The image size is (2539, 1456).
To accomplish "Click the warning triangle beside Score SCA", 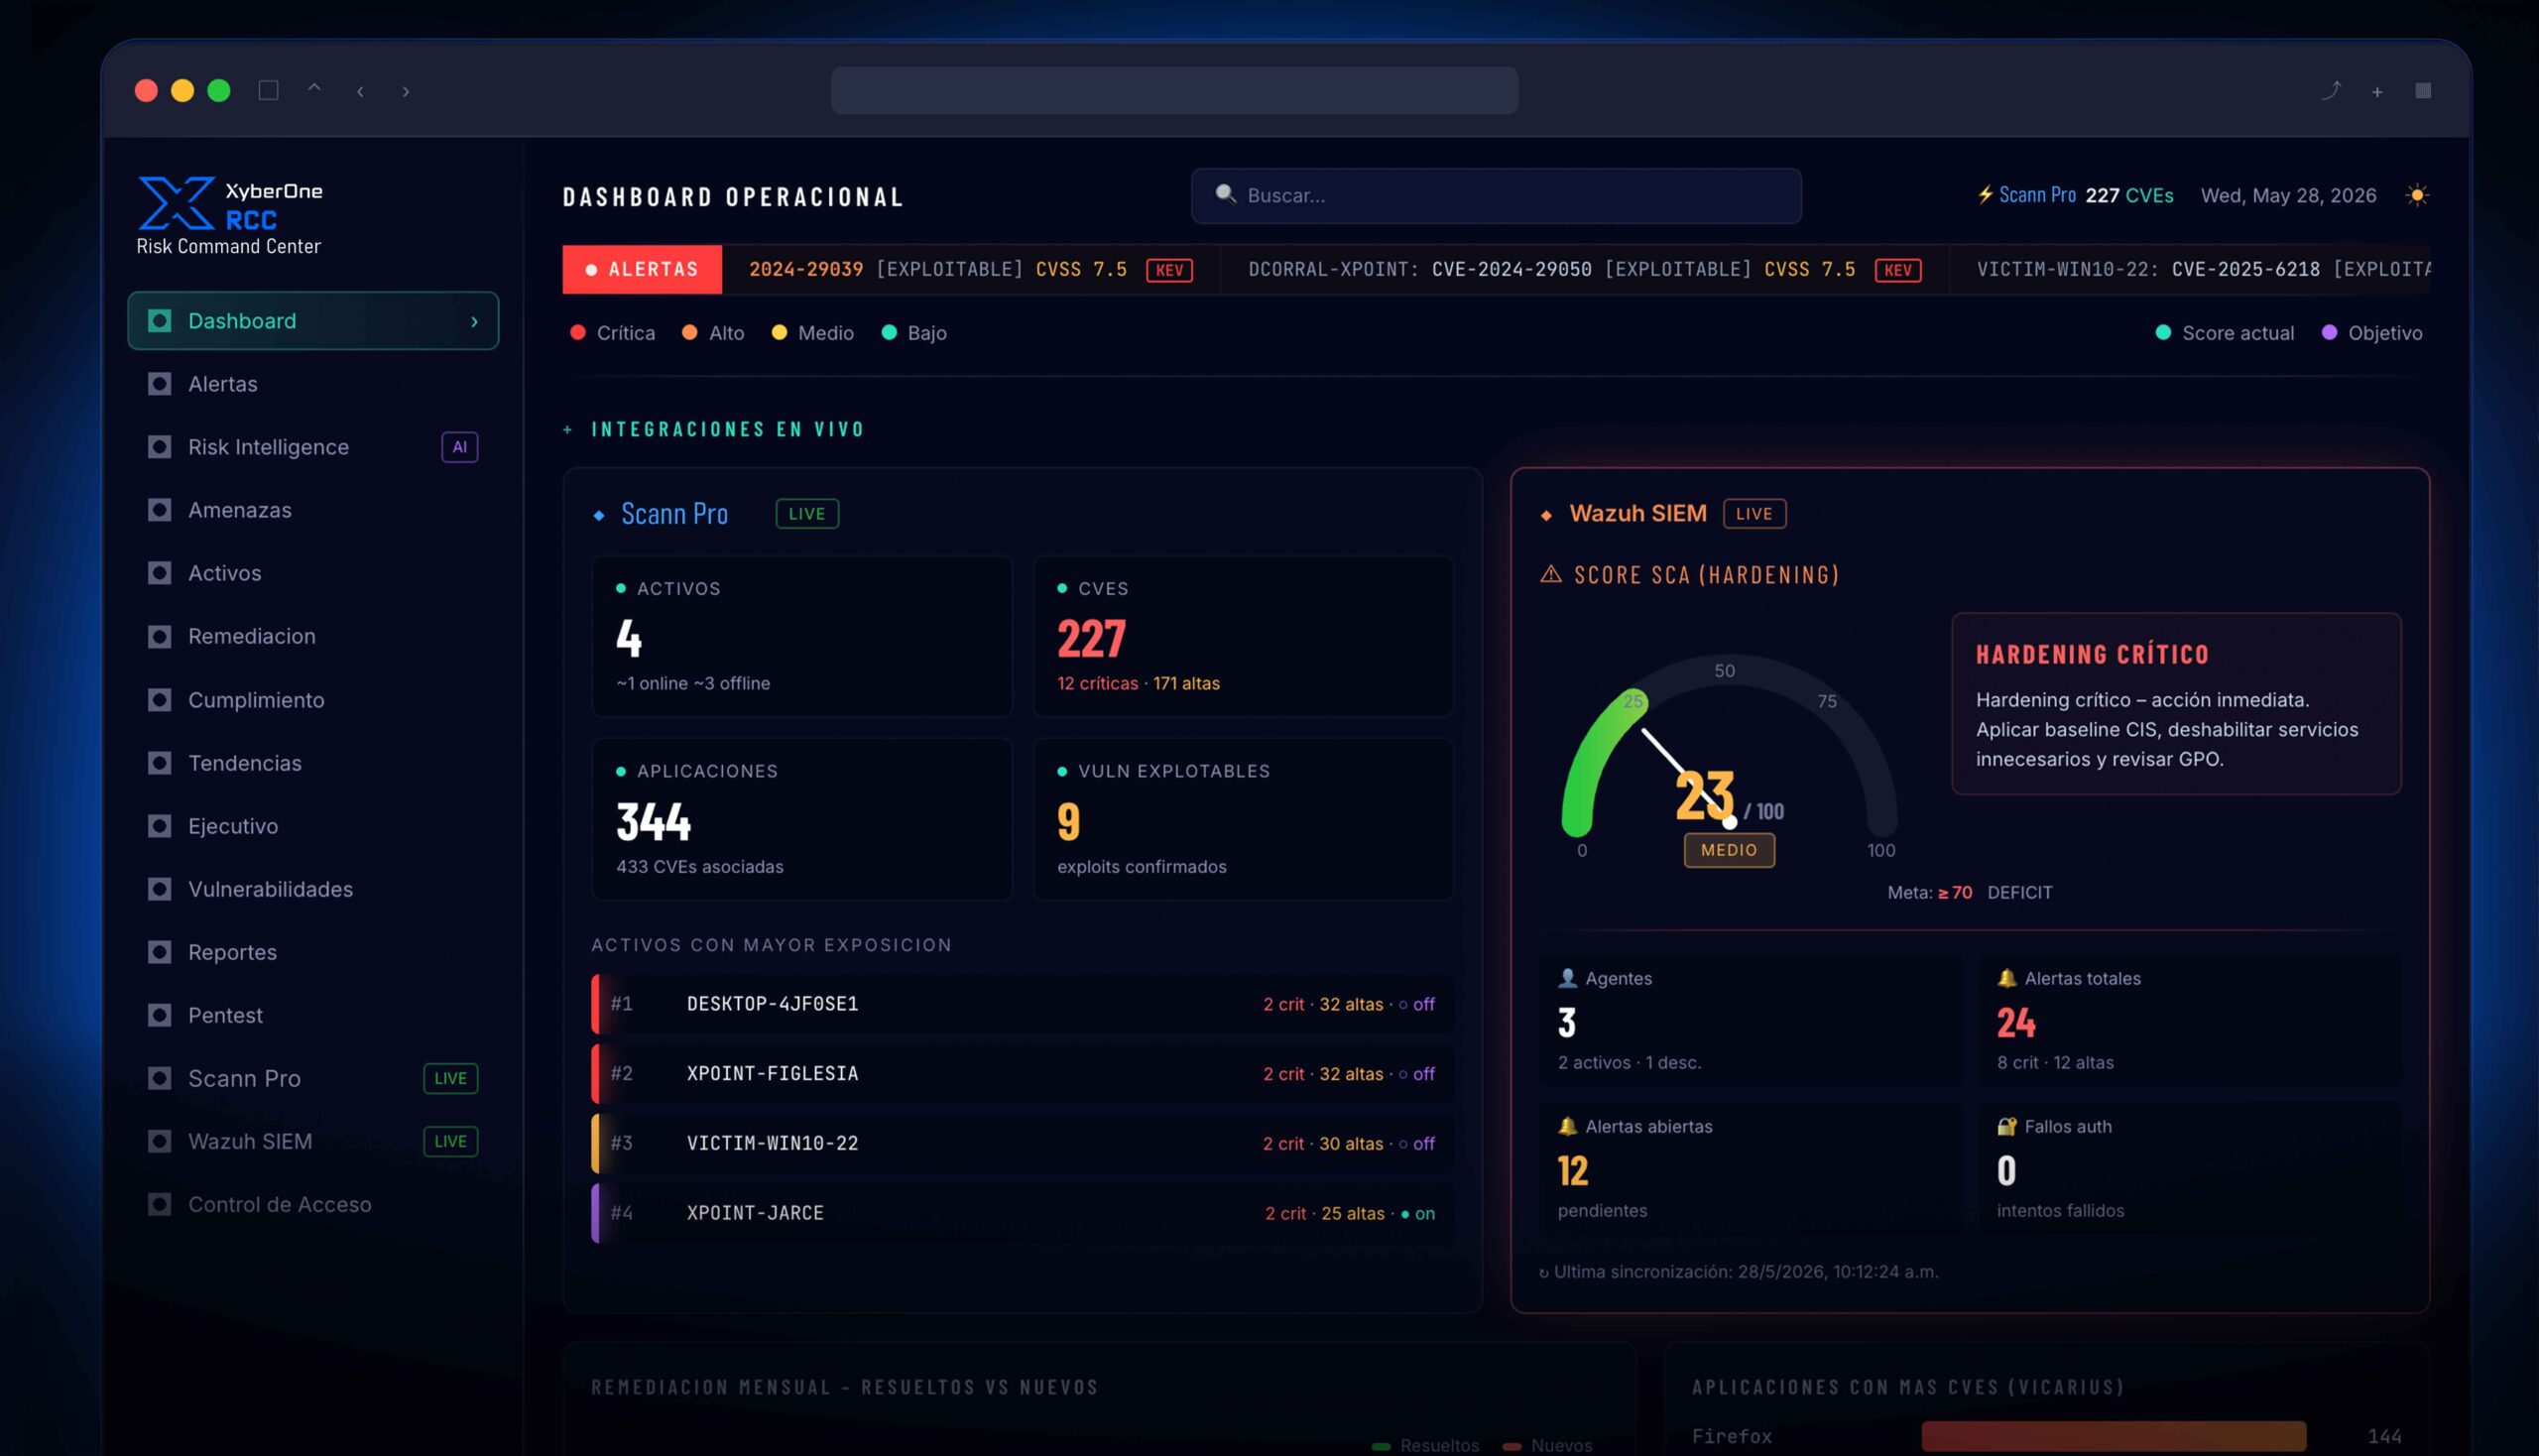I will click(x=1551, y=574).
